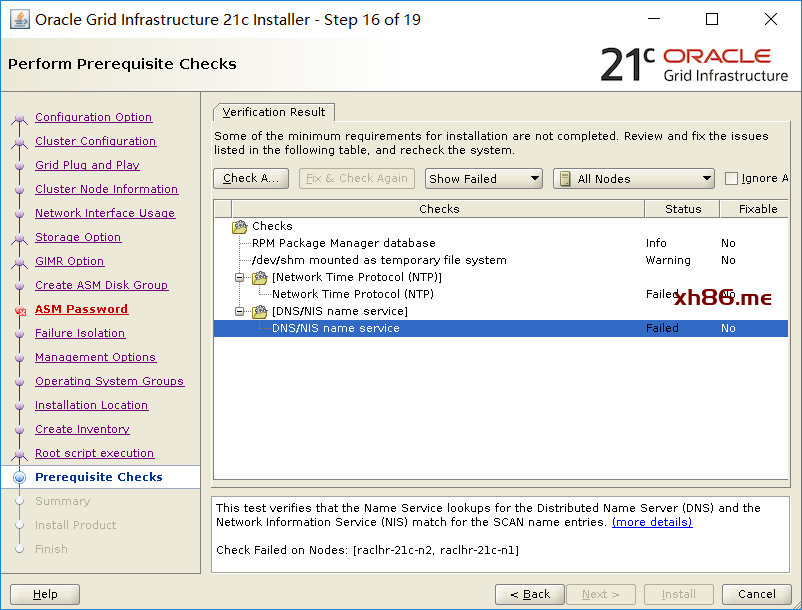Click the Configuration Option step marker icon
Image resolution: width=802 pixels, height=610 pixels.
coord(19,118)
